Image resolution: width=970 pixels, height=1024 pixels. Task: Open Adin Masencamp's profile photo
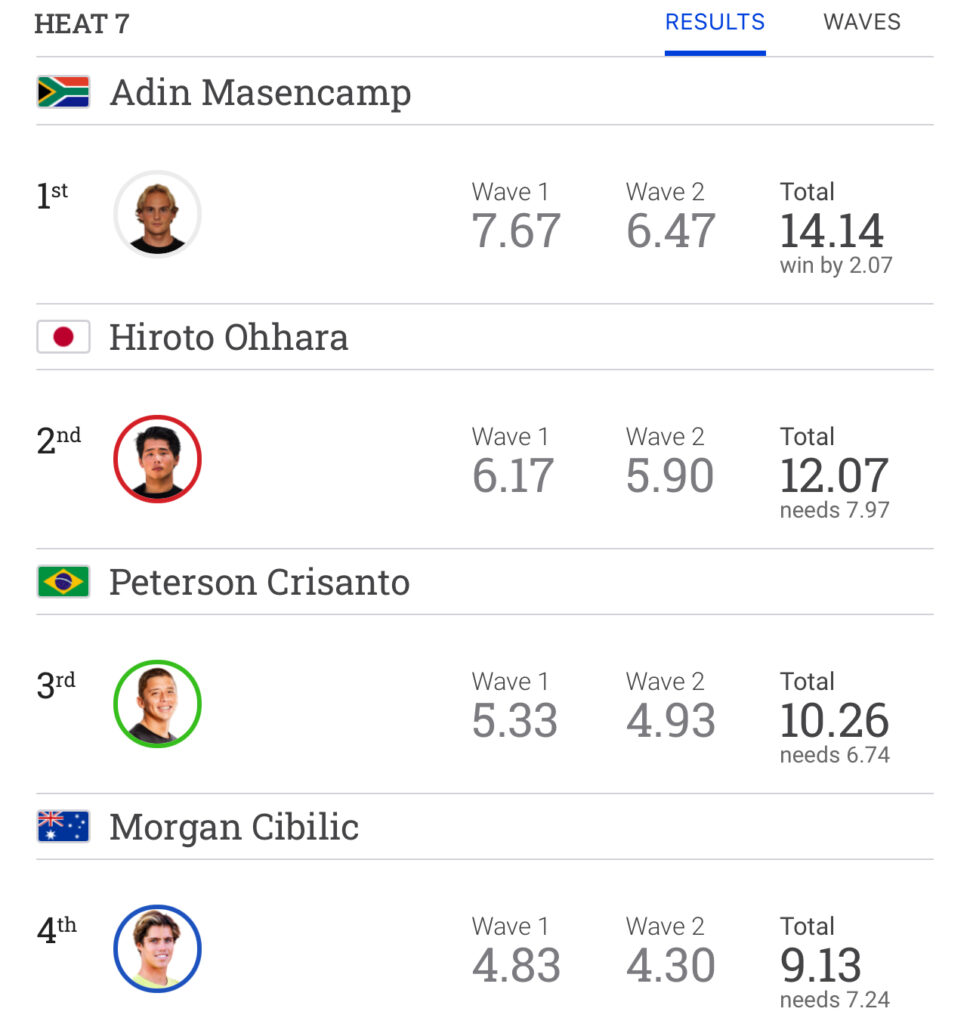[x=157, y=214]
